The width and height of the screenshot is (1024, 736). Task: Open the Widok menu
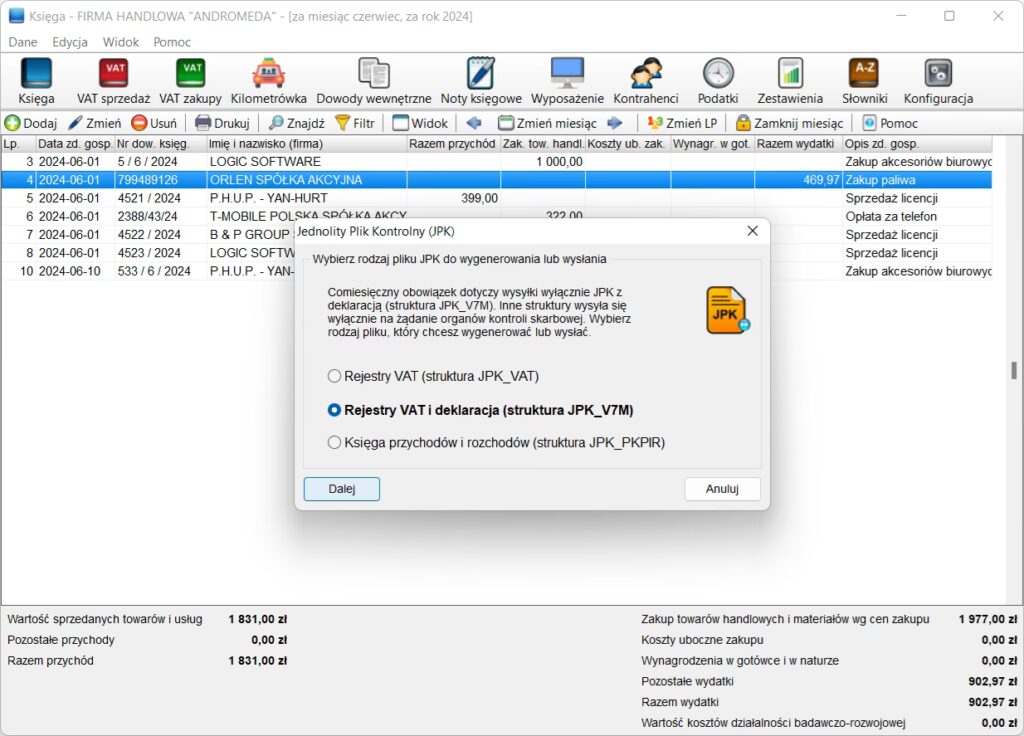coord(121,42)
